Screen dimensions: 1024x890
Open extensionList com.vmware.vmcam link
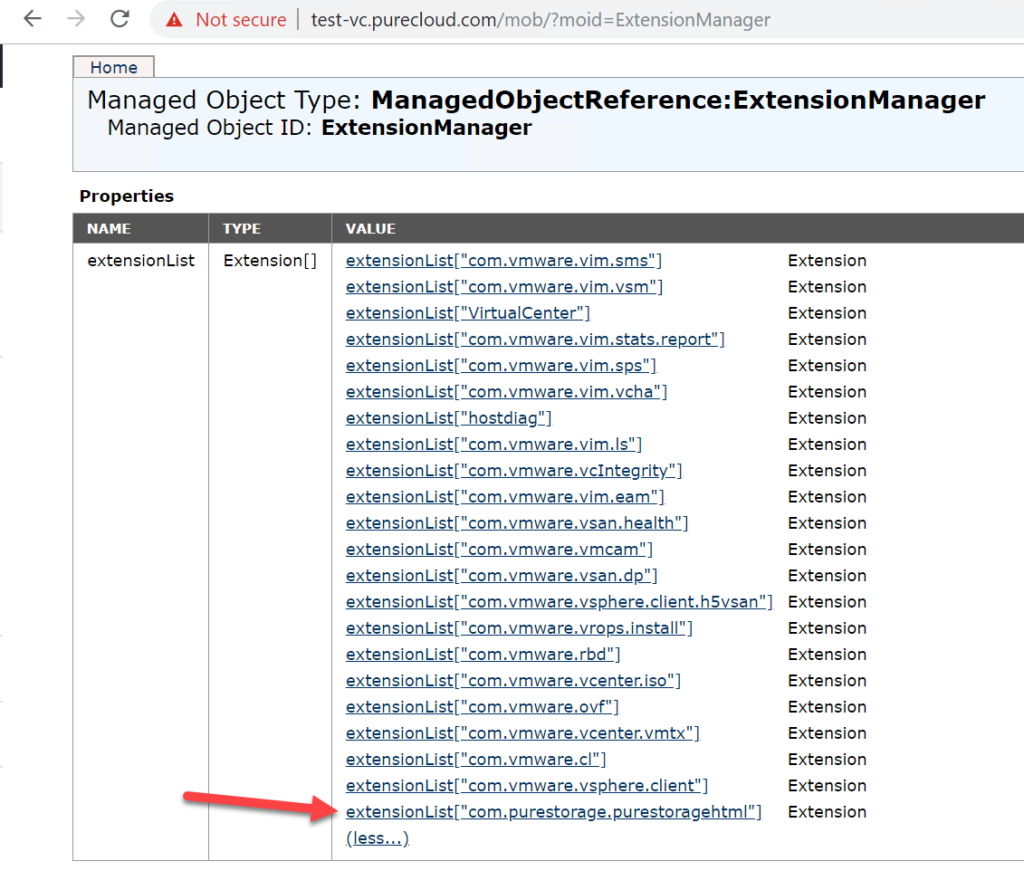(x=499, y=549)
